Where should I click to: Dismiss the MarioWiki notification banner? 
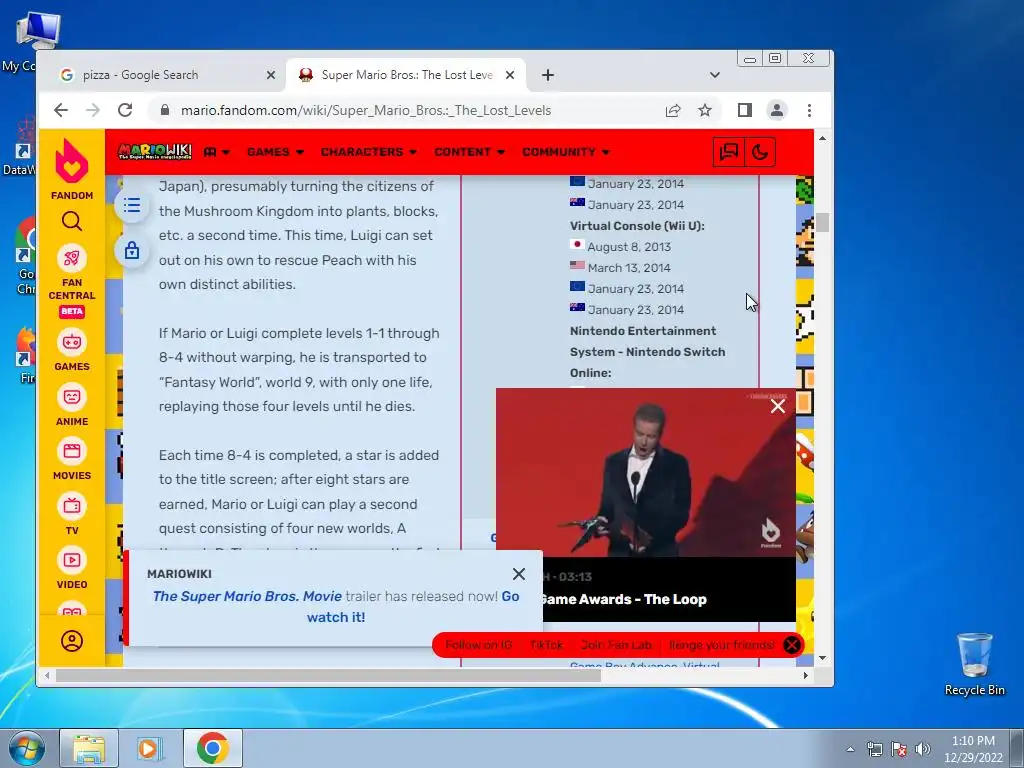(519, 574)
